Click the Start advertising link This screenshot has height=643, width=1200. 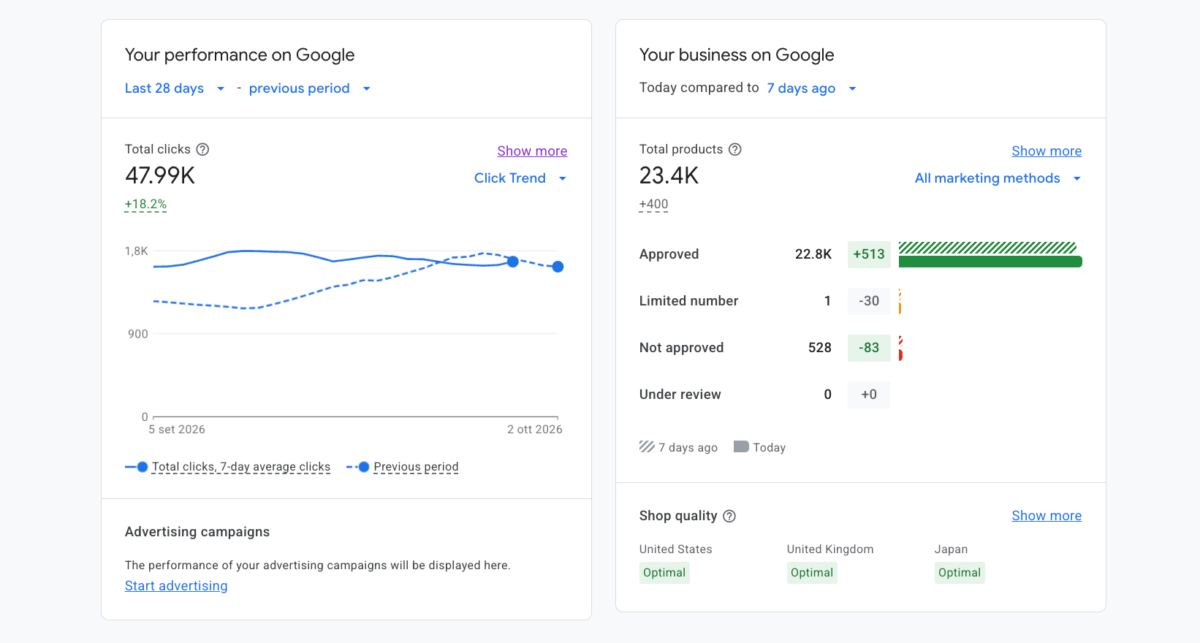pyautogui.click(x=176, y=586)
